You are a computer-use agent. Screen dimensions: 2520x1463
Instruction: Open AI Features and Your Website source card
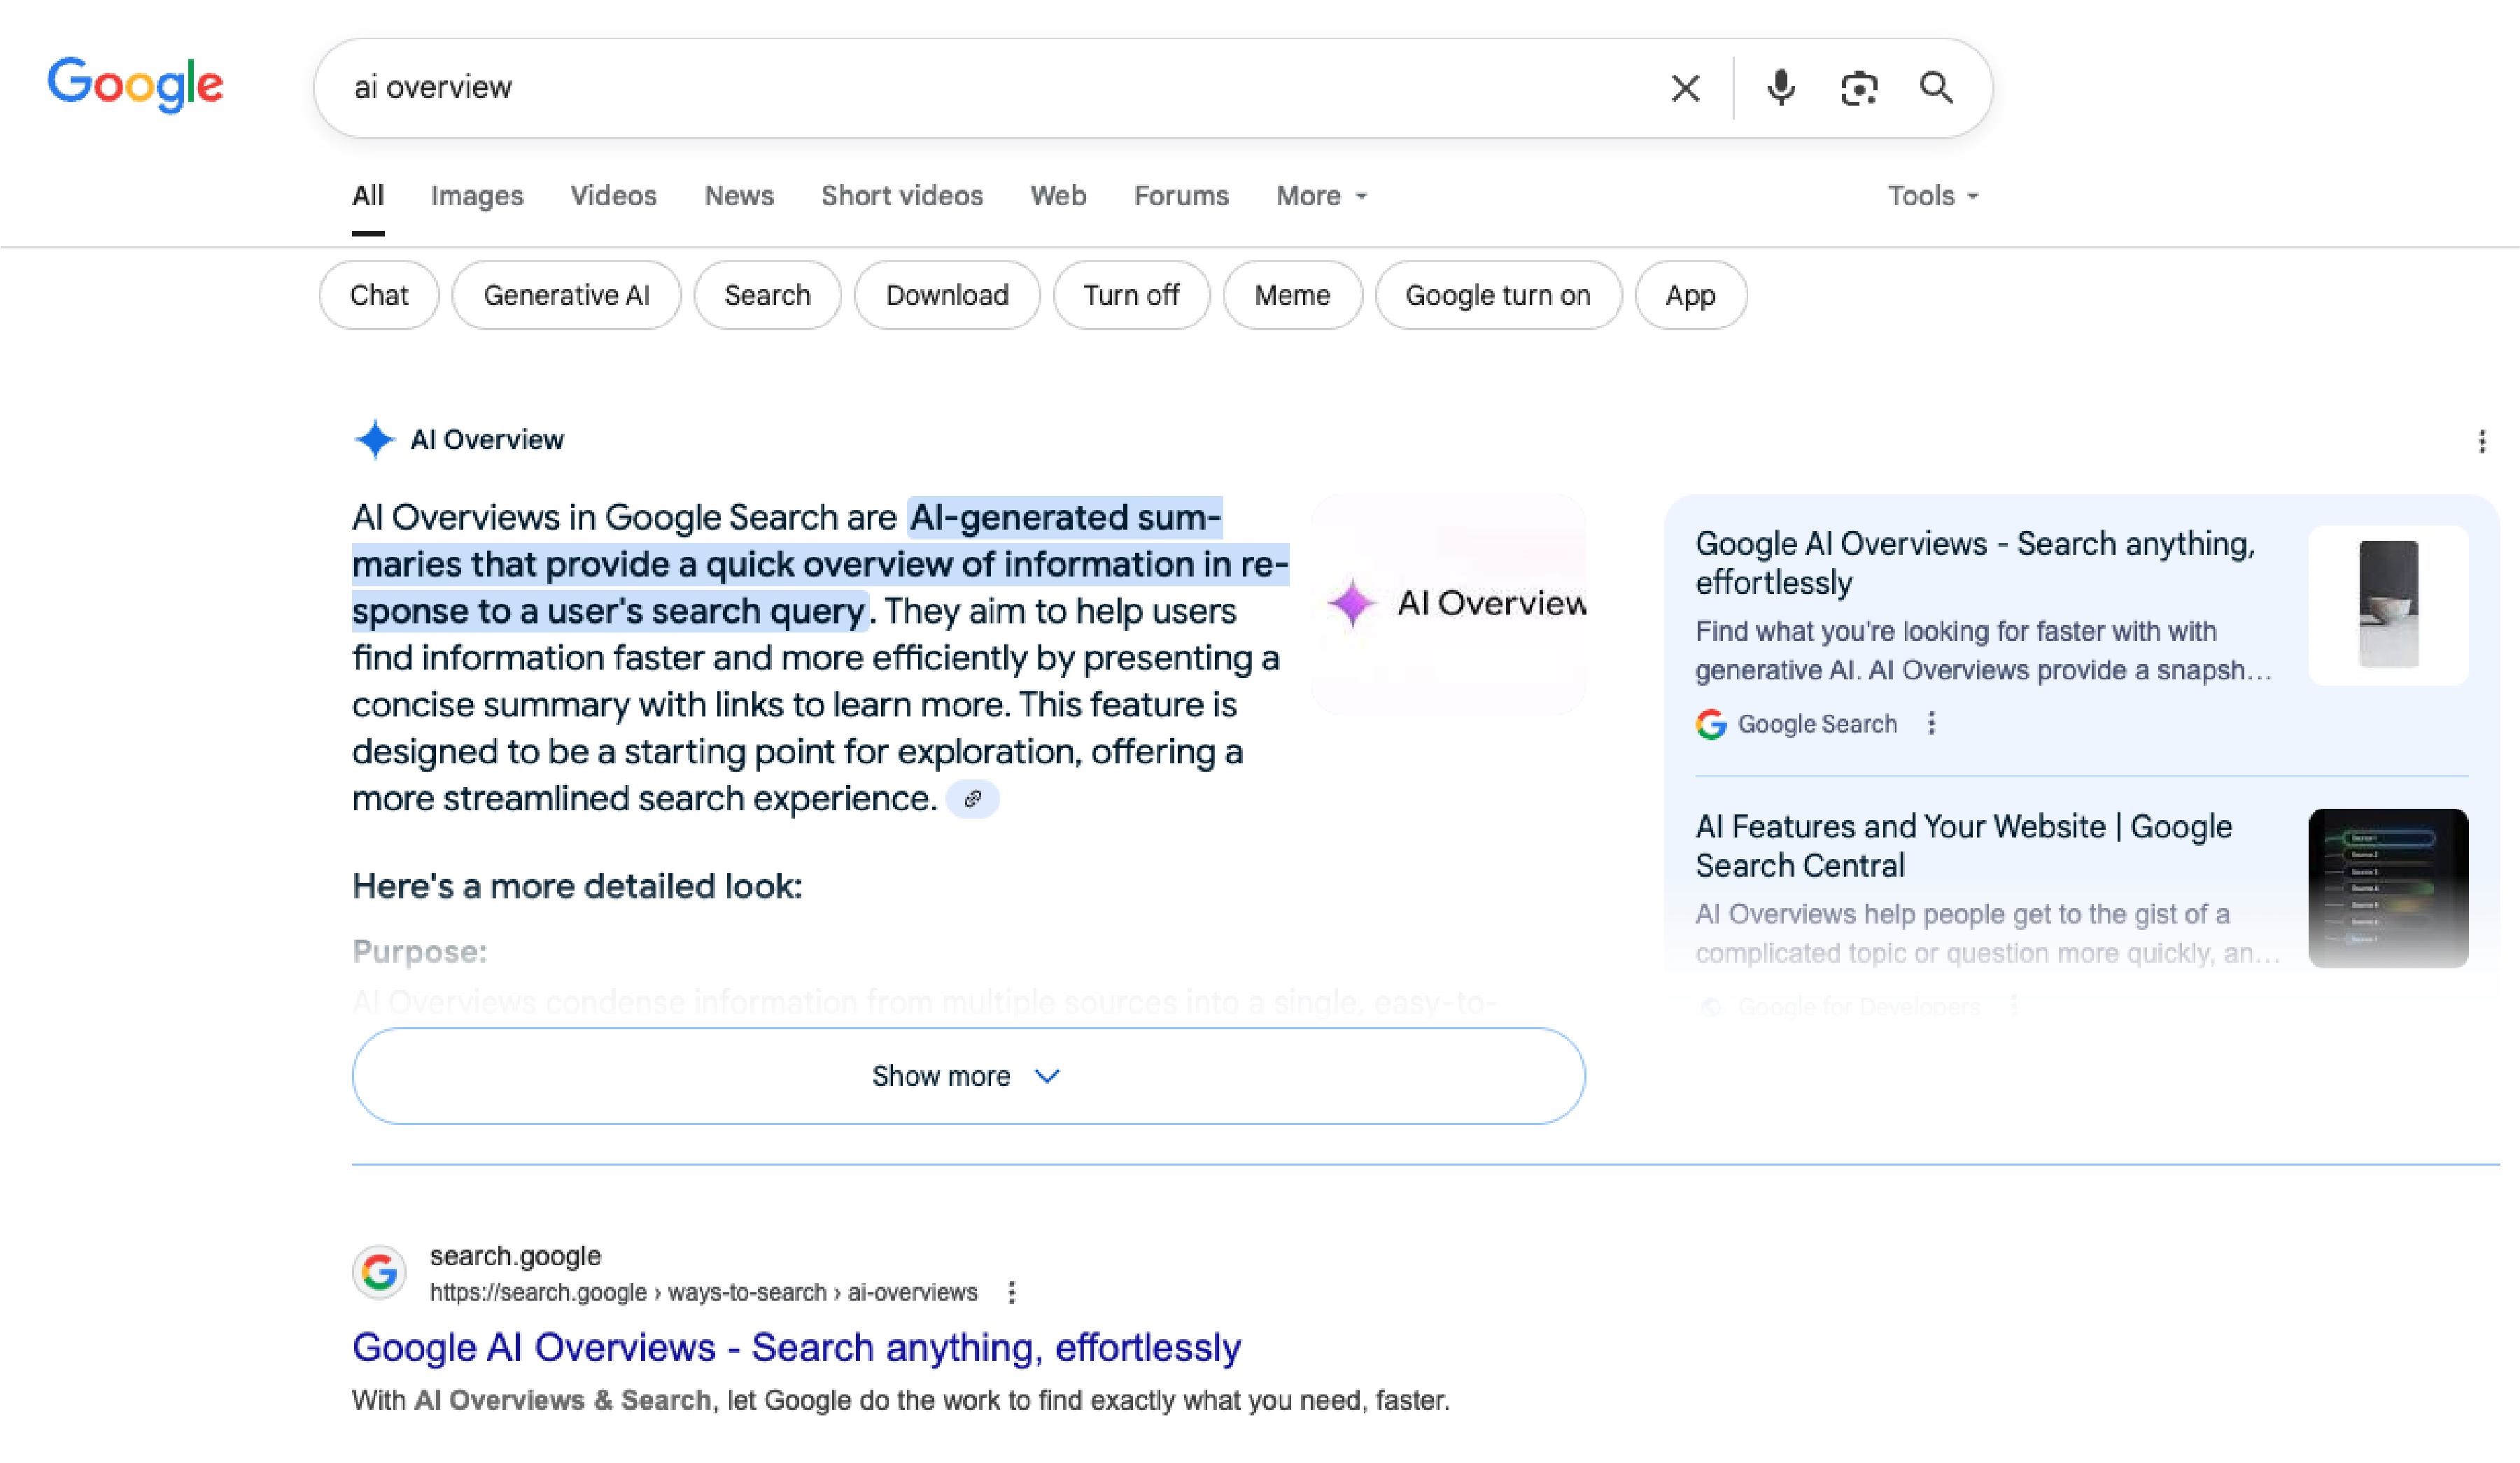1963,845
